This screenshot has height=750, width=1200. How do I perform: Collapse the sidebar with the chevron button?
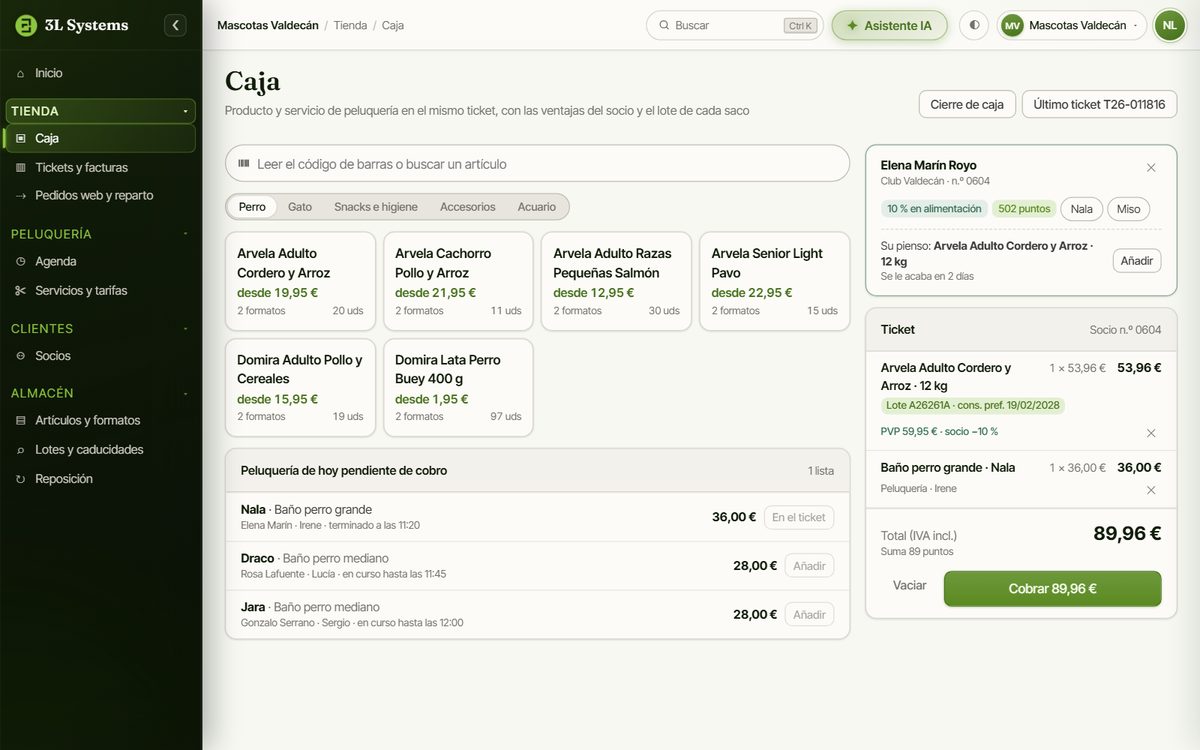(x=176, y=25)
